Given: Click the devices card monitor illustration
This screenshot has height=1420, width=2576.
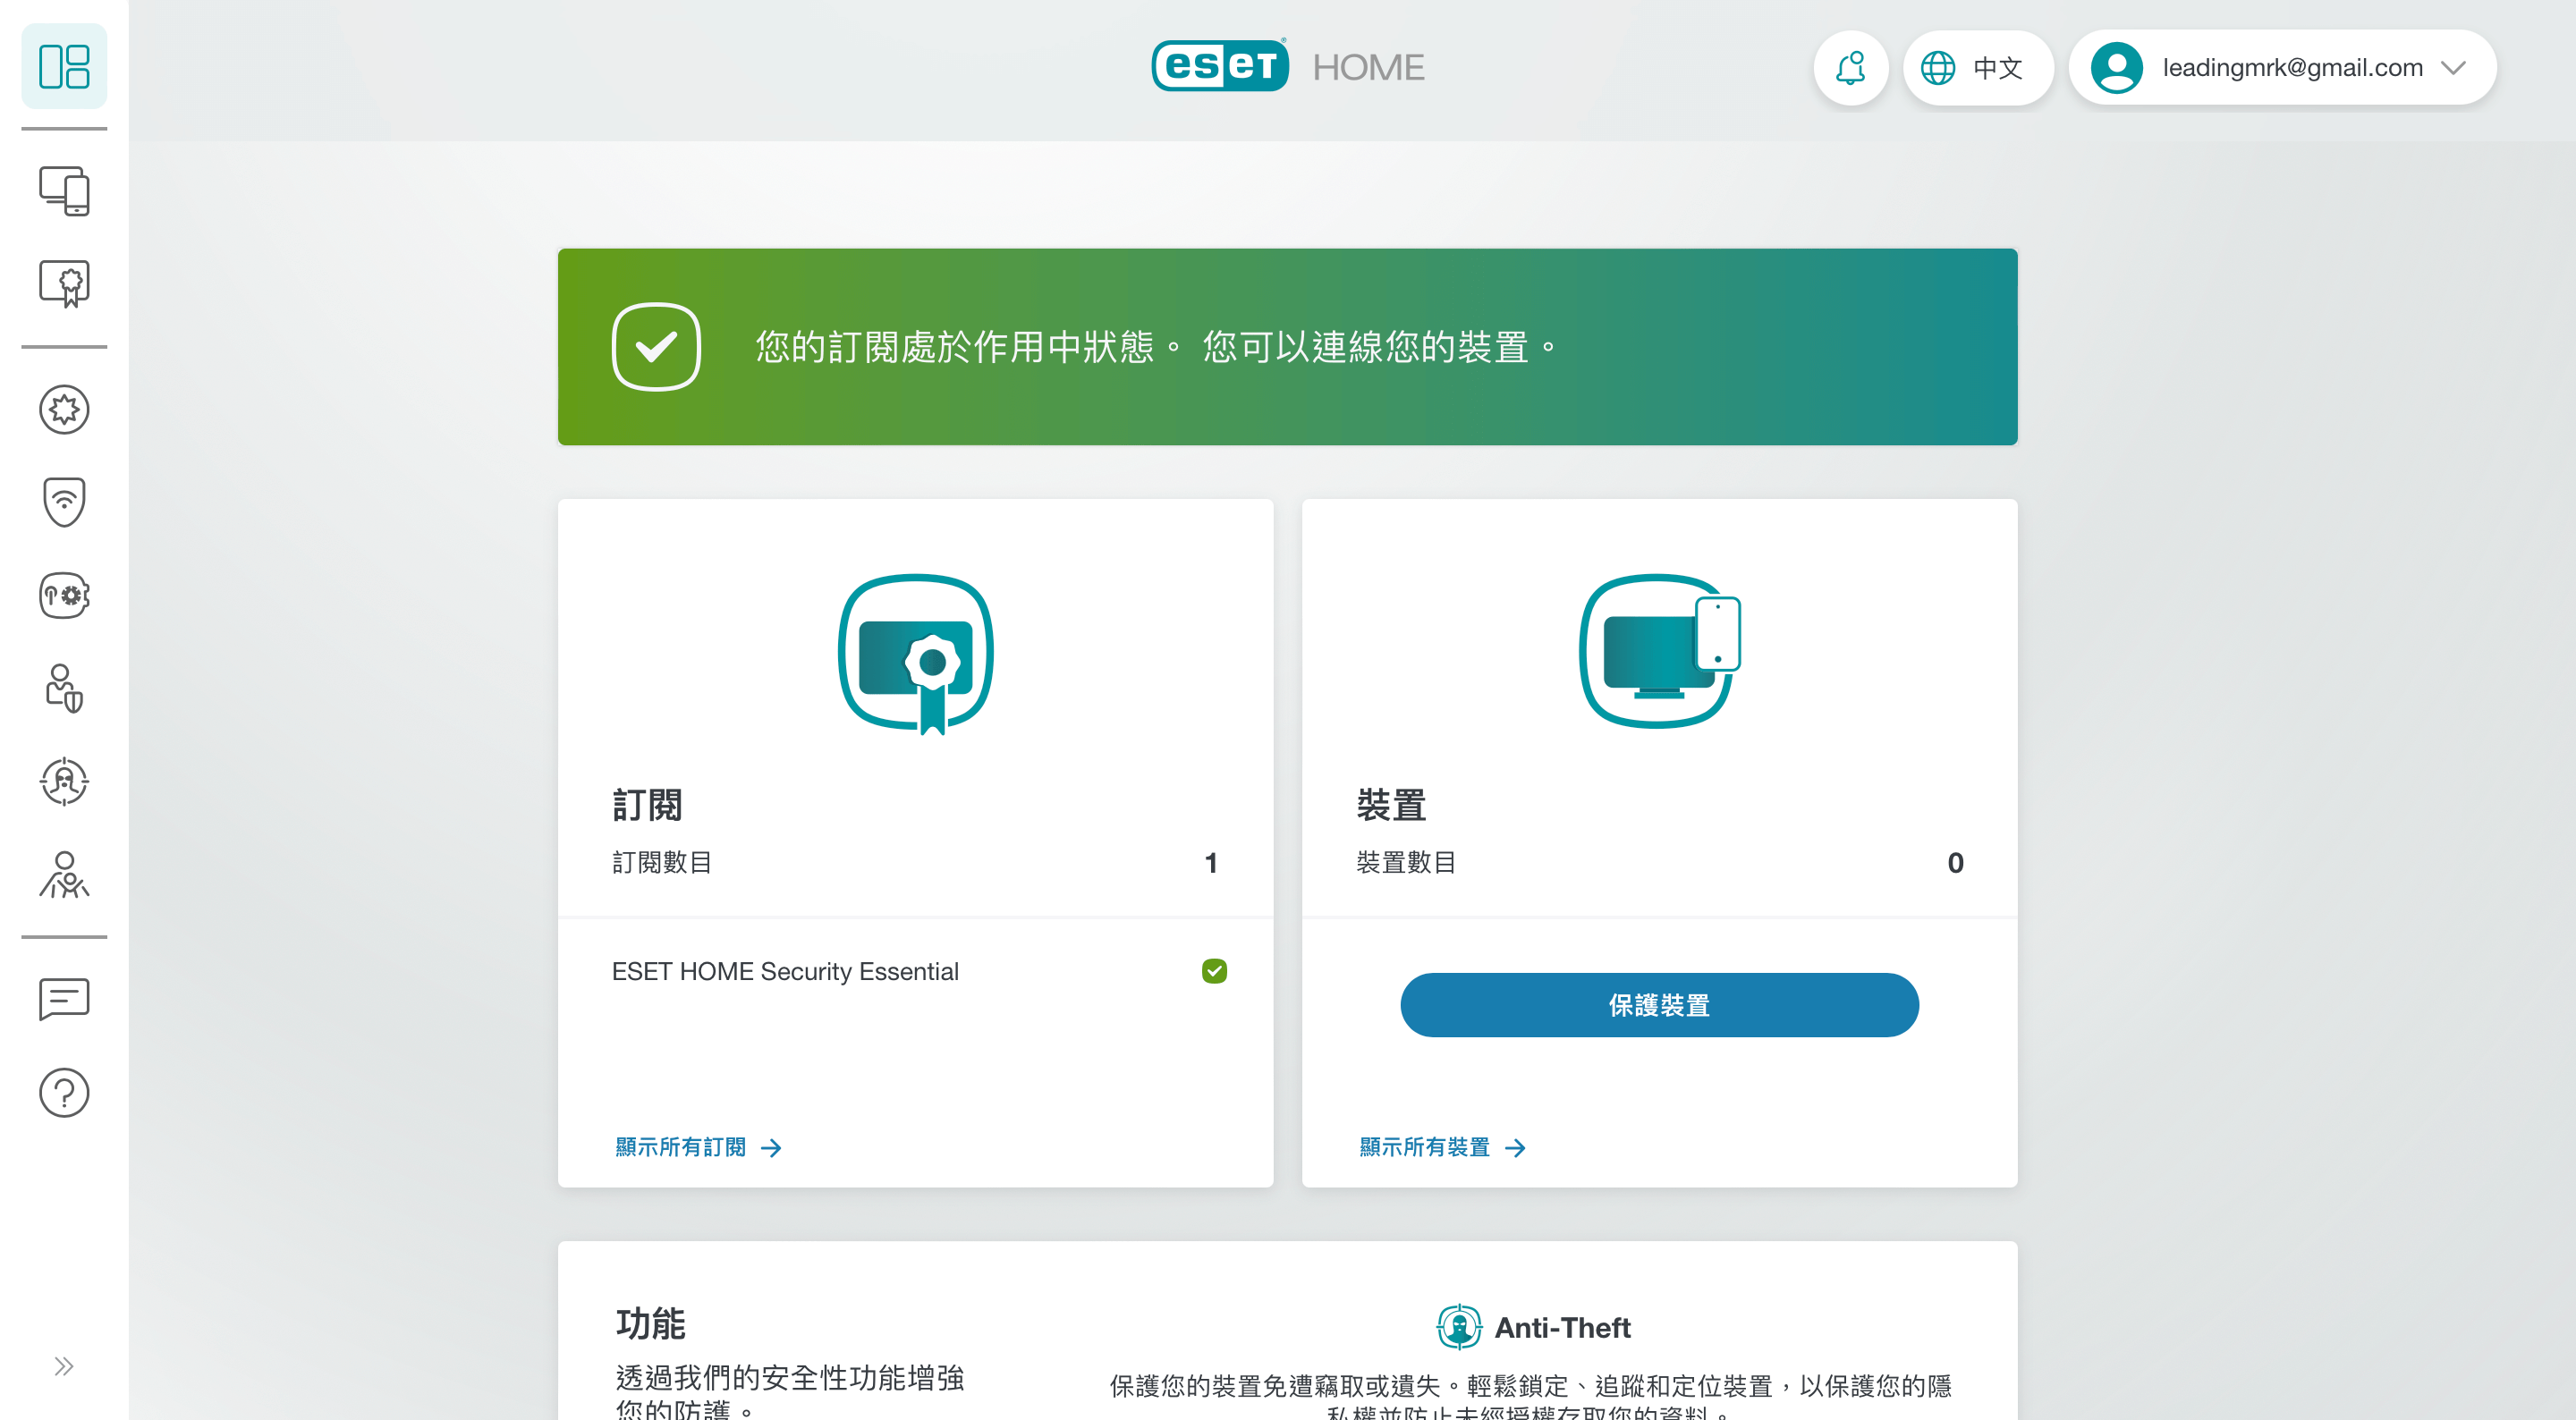Looking at the screenshot, I should (1660, 651).
